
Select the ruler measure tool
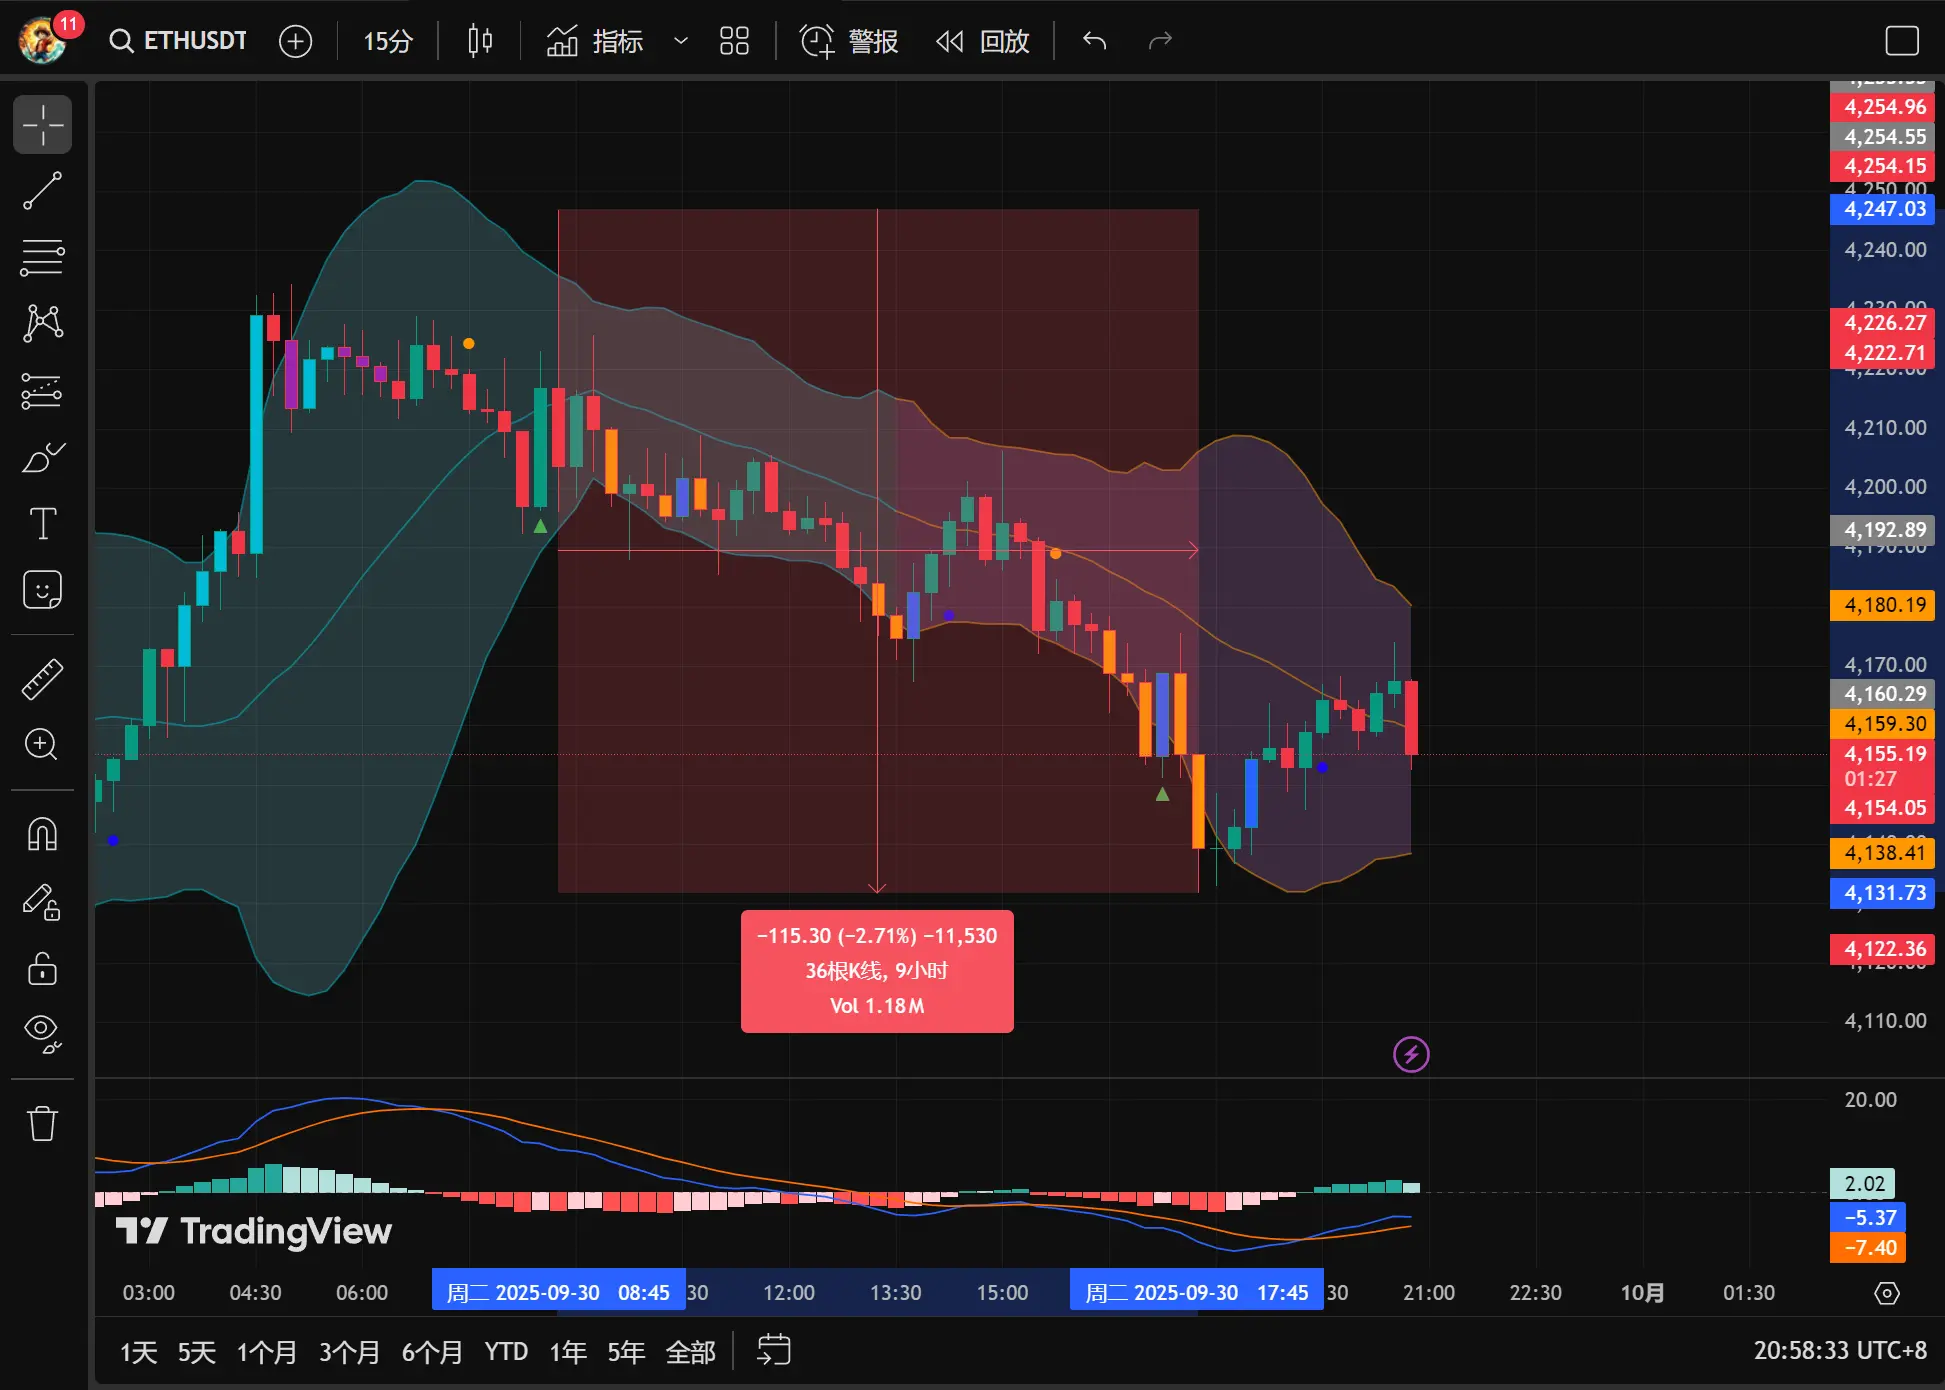(x=42, y=679)
